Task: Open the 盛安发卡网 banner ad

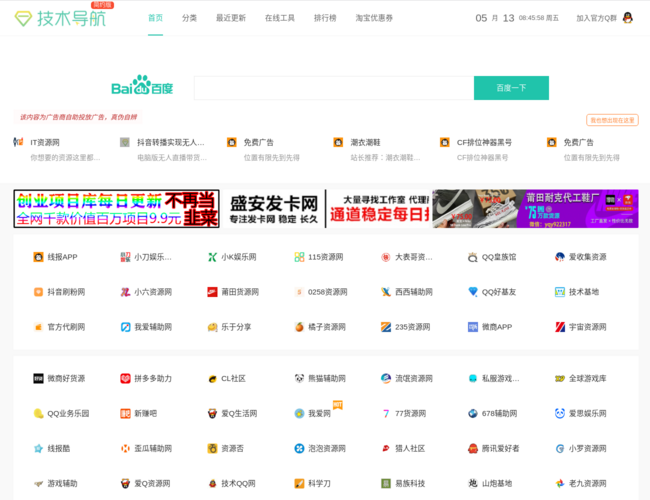Action: (274, 209)
